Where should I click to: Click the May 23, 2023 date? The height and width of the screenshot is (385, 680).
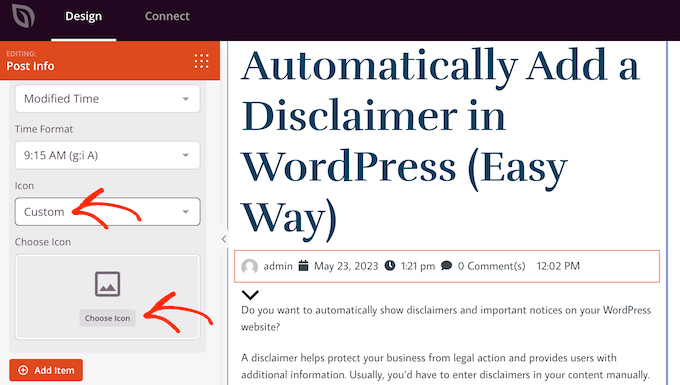pyautogui.click(x=346, y=266)
